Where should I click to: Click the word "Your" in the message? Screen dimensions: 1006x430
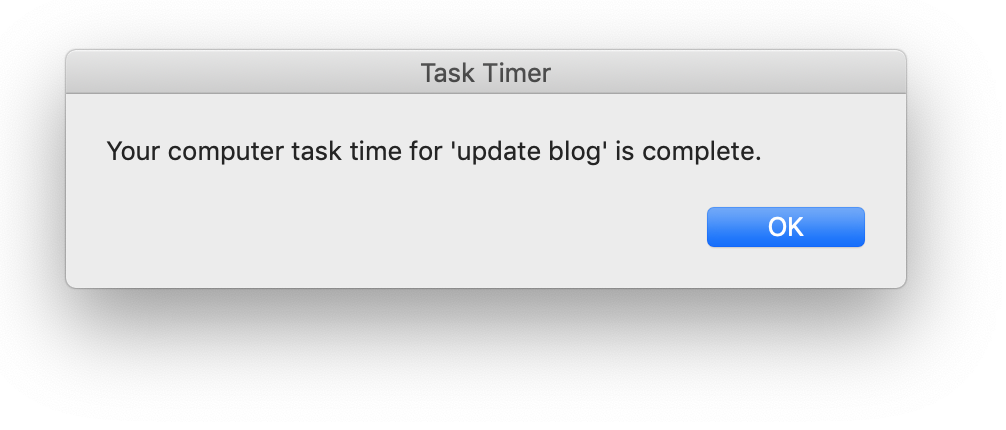click(130, 153)
